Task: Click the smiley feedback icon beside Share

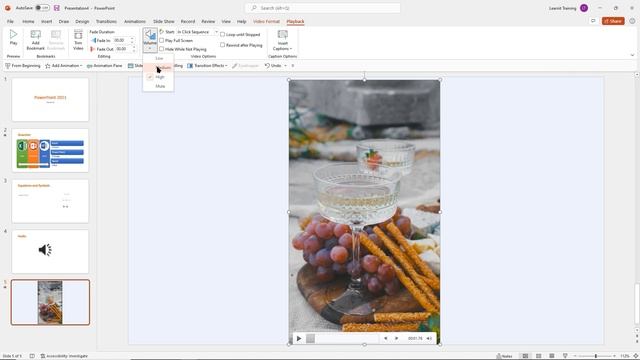Action: tap(632, 21)
